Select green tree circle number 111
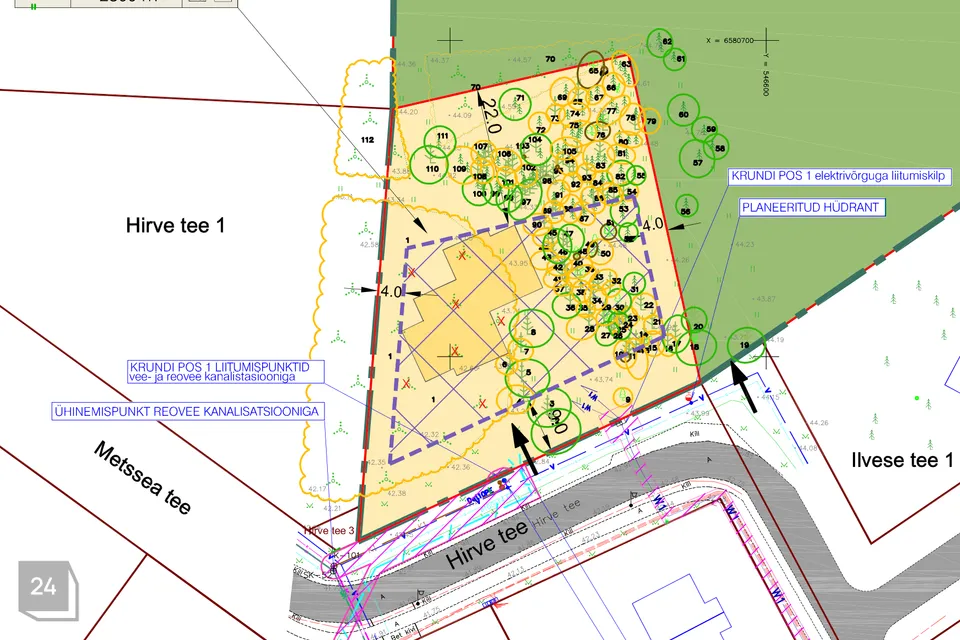The width and height of the screenshot is (960, 640). point(441,140)
